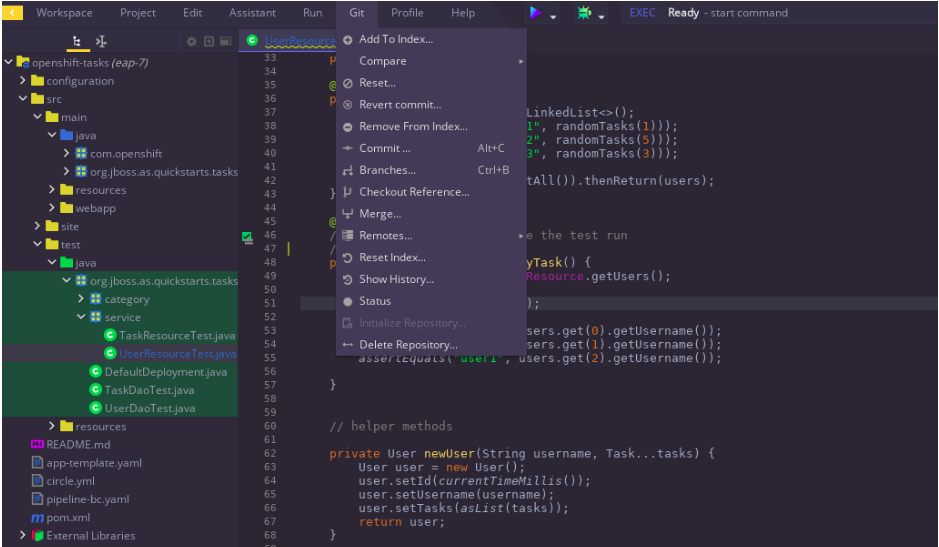The width and height of the screenshot is (939, 547).
Task: Choose Merge... option
Action: pos(431,214)
